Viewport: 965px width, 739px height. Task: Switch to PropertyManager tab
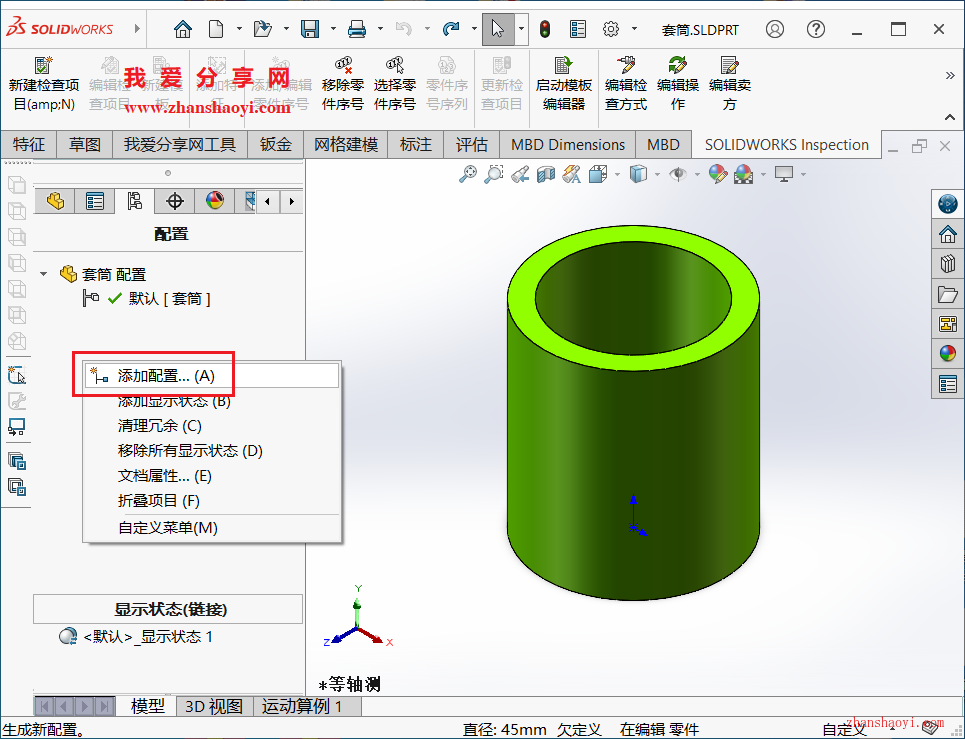coord(95,201)
